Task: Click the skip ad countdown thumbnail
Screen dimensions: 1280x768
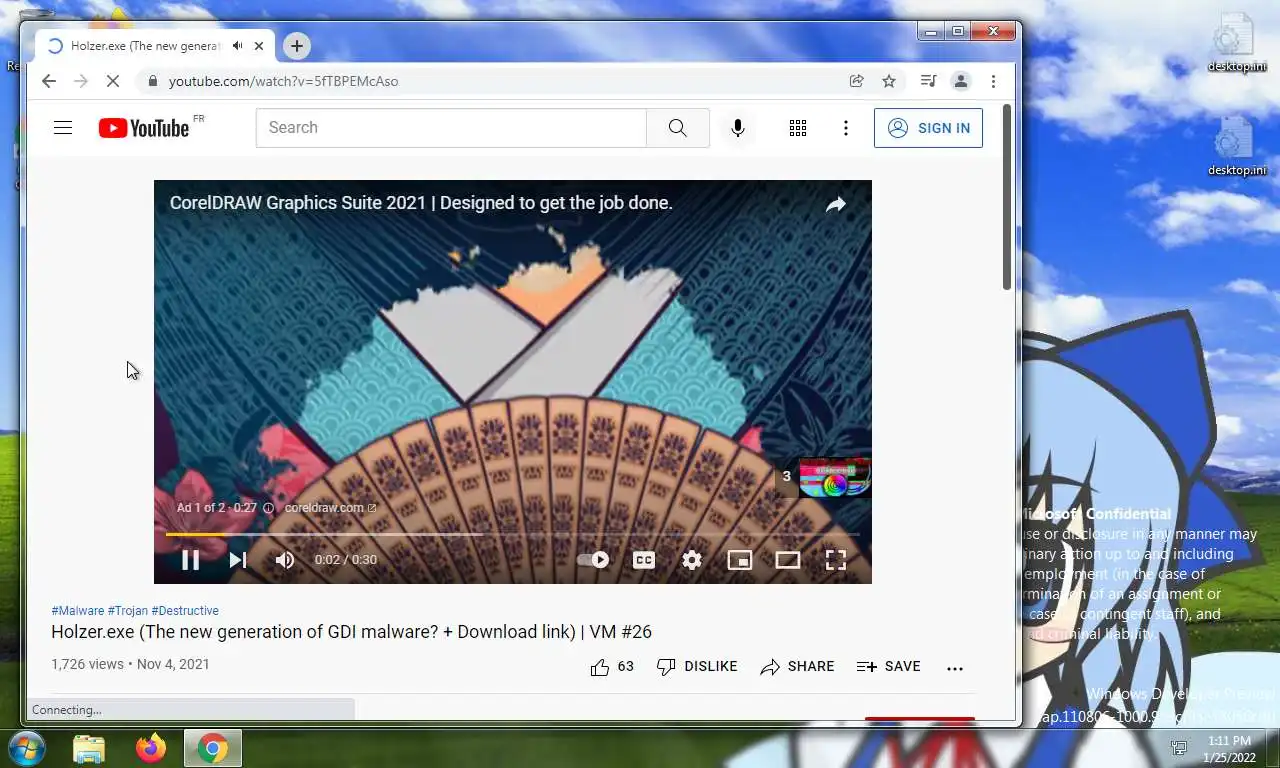Action: pyautogui.click(x=824, y=477)
